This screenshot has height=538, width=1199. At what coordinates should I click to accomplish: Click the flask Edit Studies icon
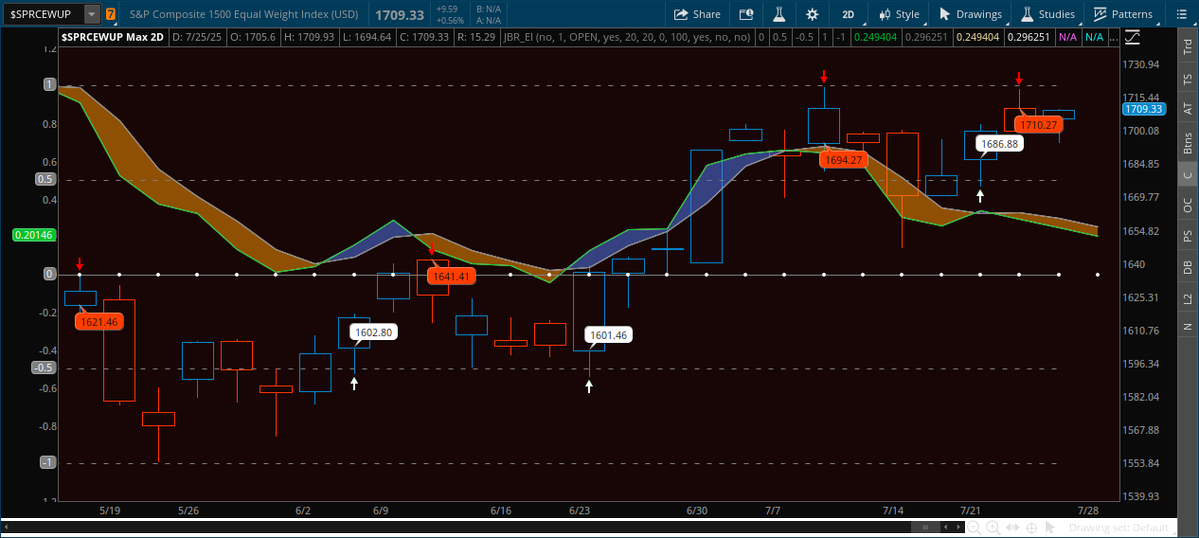tap(779, 14)
